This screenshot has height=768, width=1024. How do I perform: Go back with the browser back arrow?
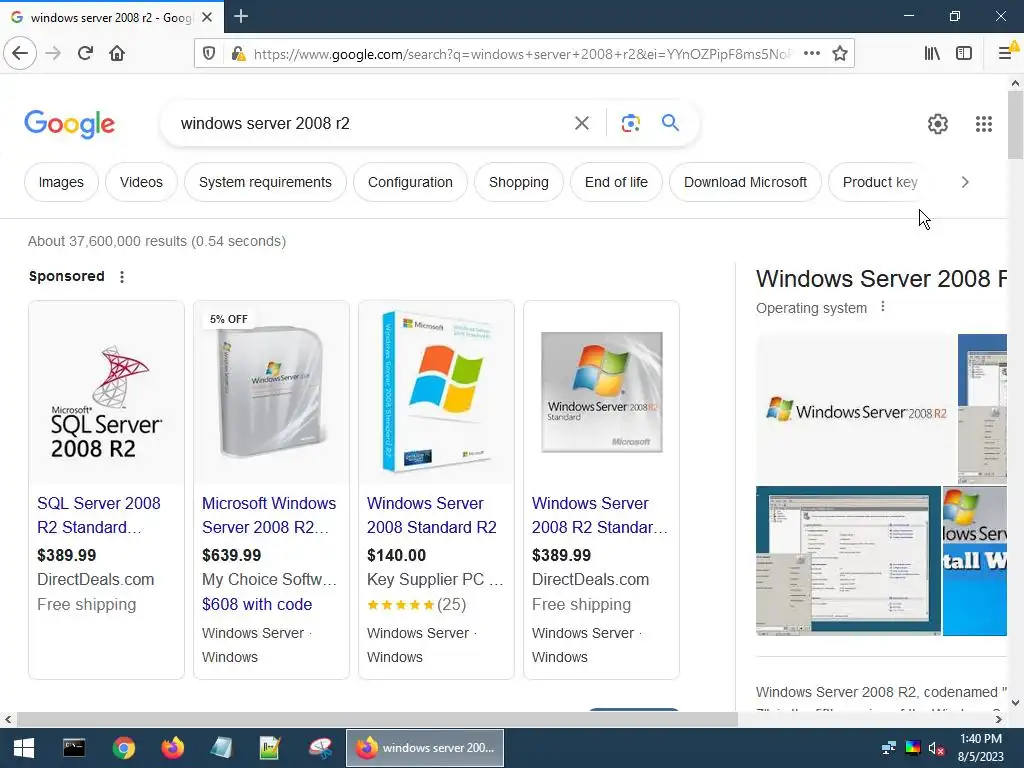coord(20,54)
